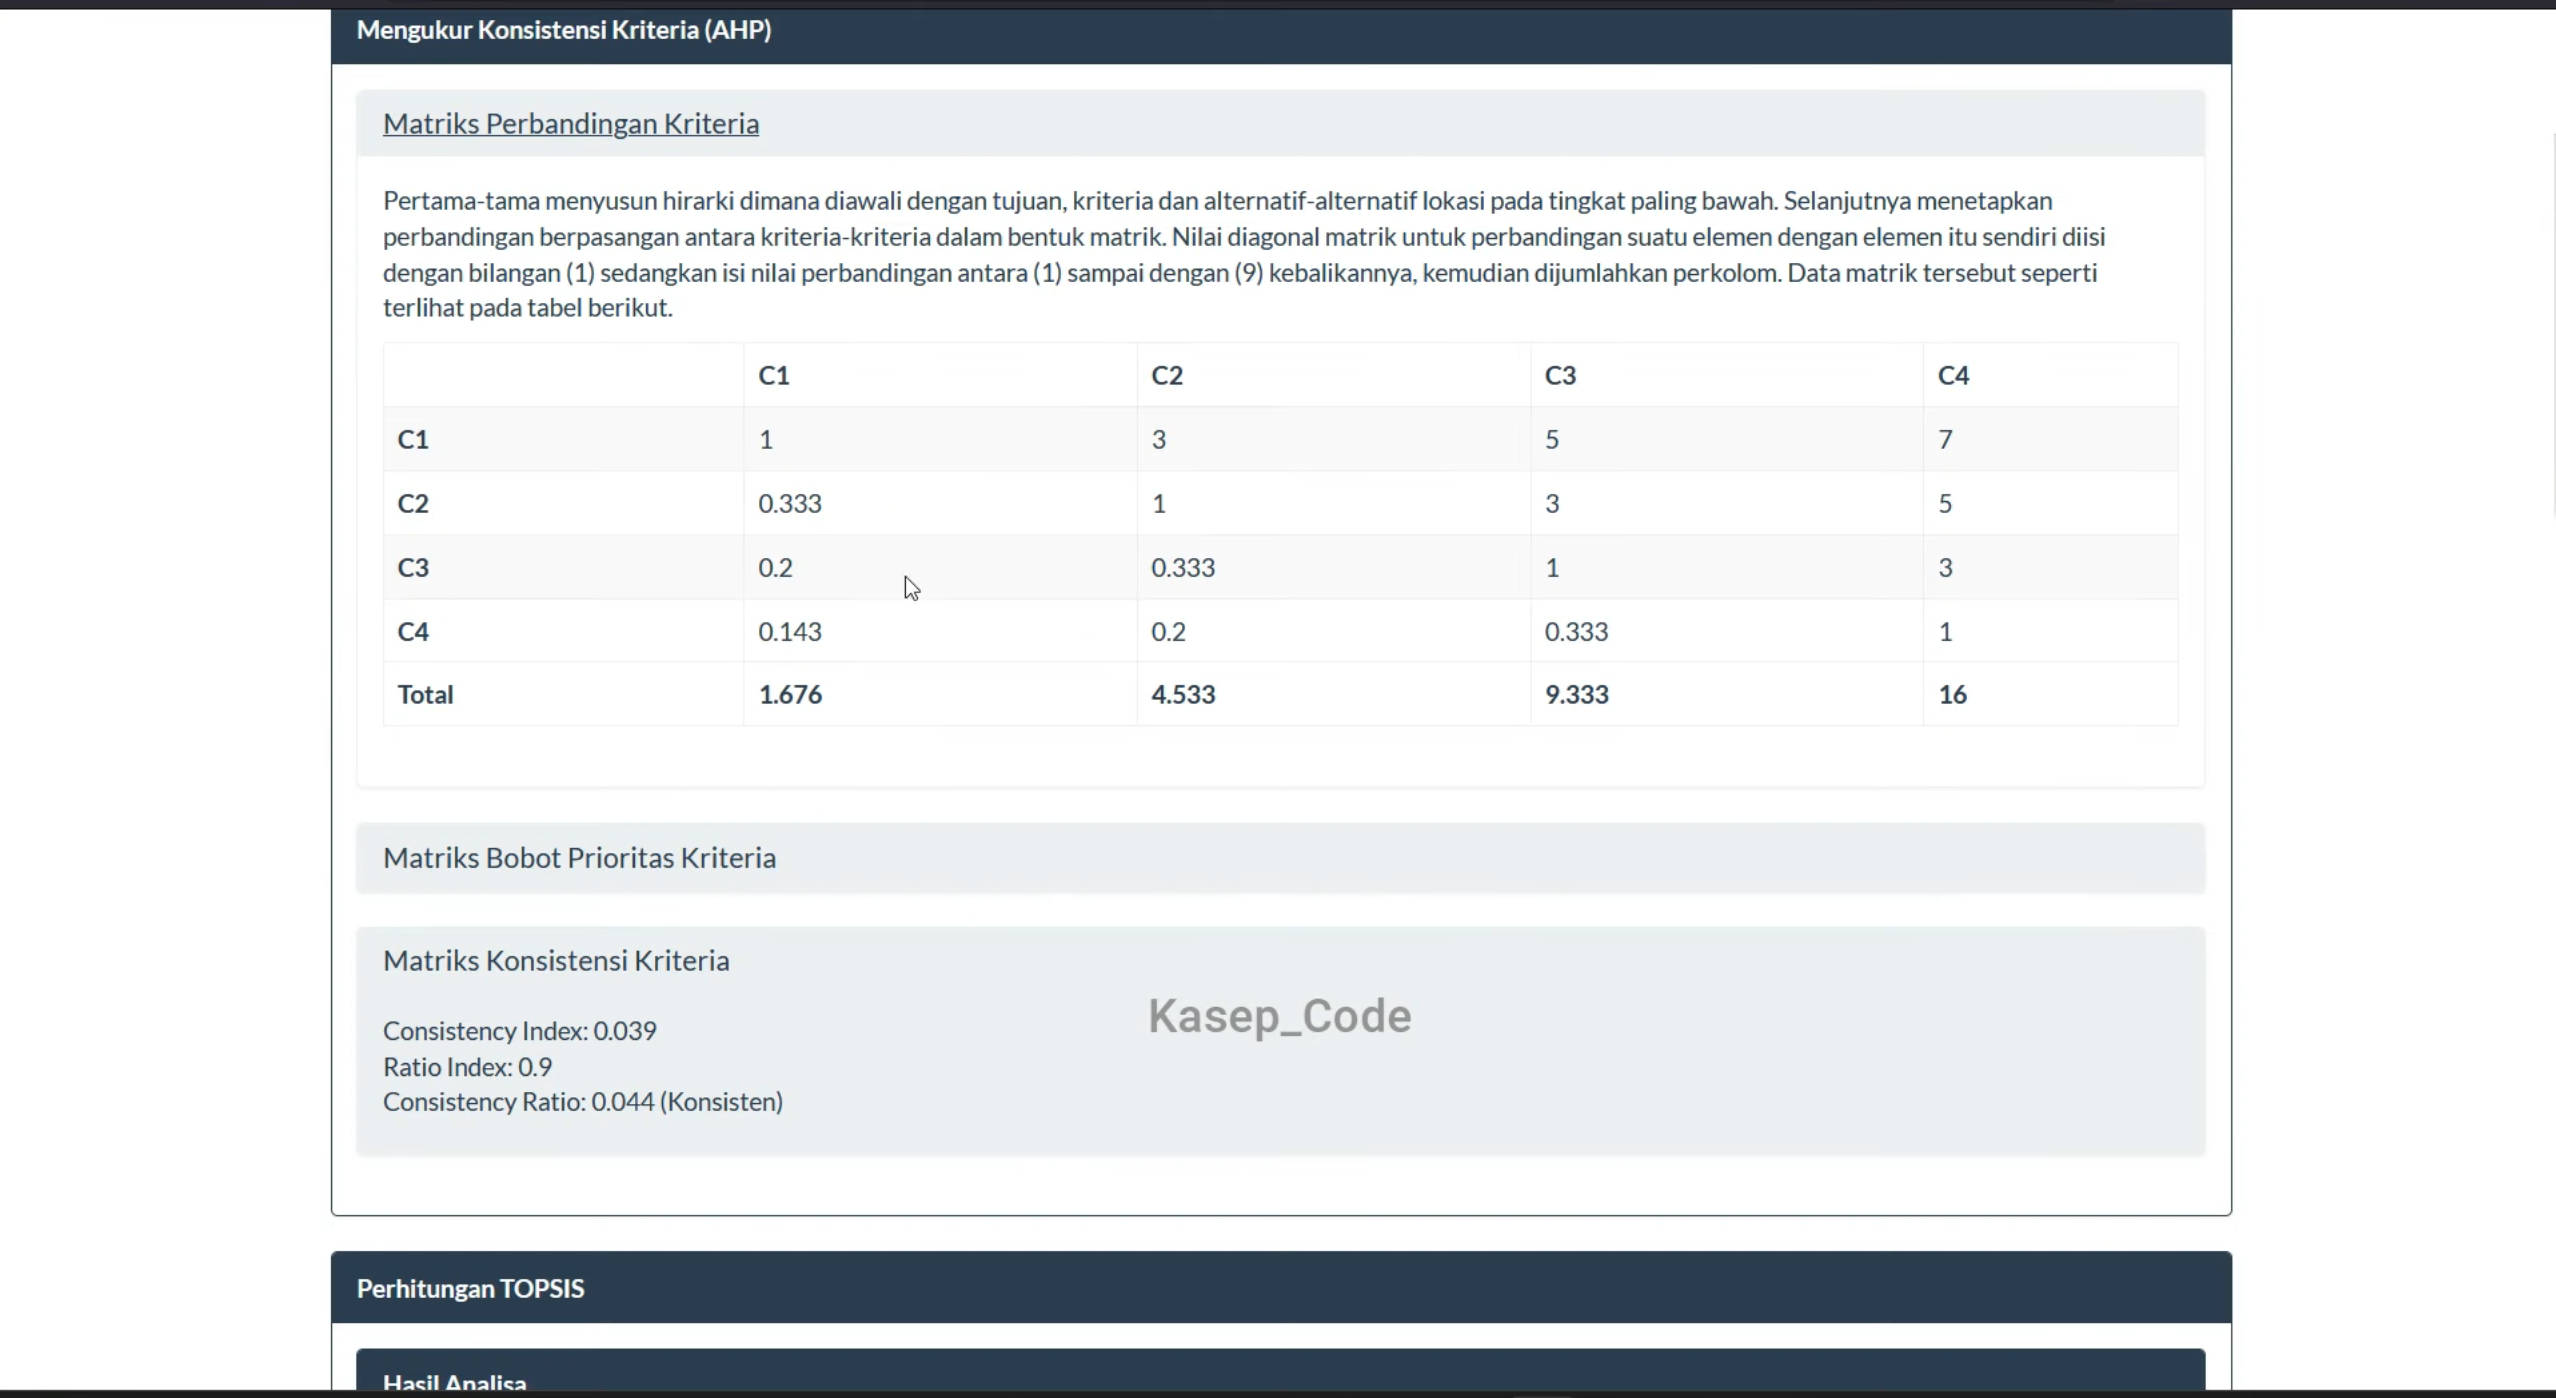This screenshot has width=2556, height=1398.
Task: Click value 7 in row C1
Action: (1945, 439)
